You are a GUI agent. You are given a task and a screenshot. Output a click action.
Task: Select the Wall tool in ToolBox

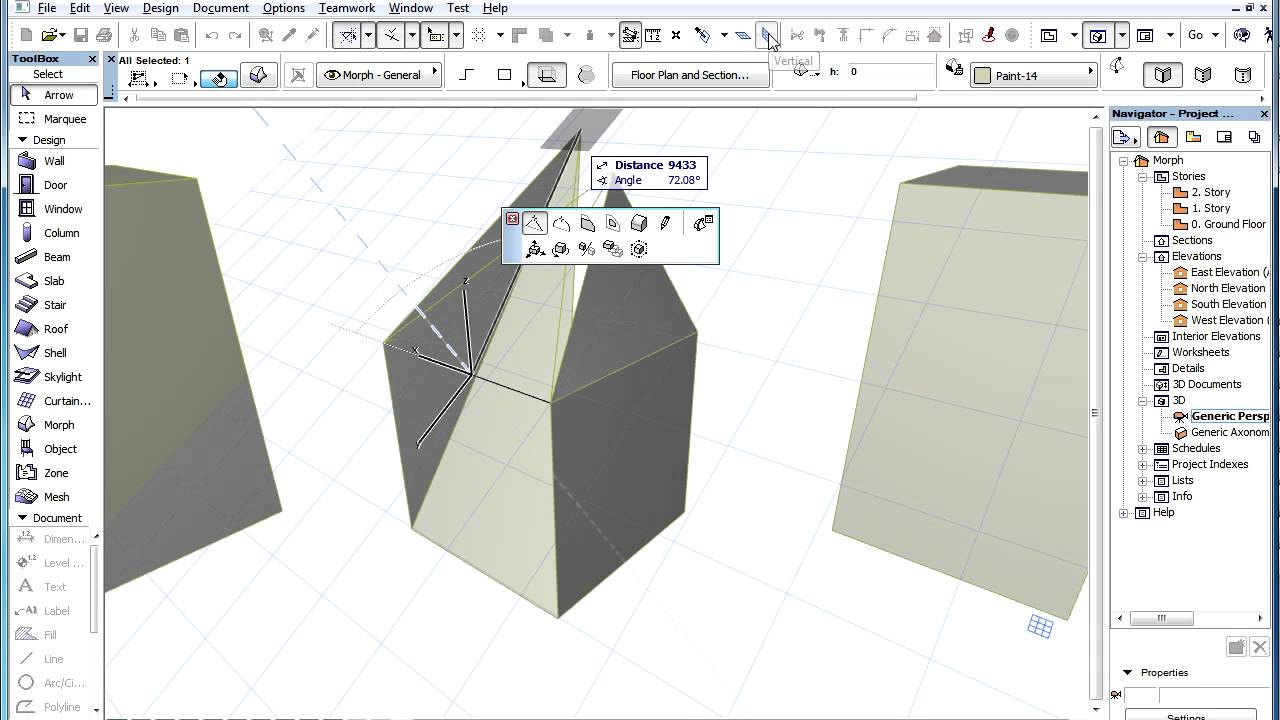point(54,161)
